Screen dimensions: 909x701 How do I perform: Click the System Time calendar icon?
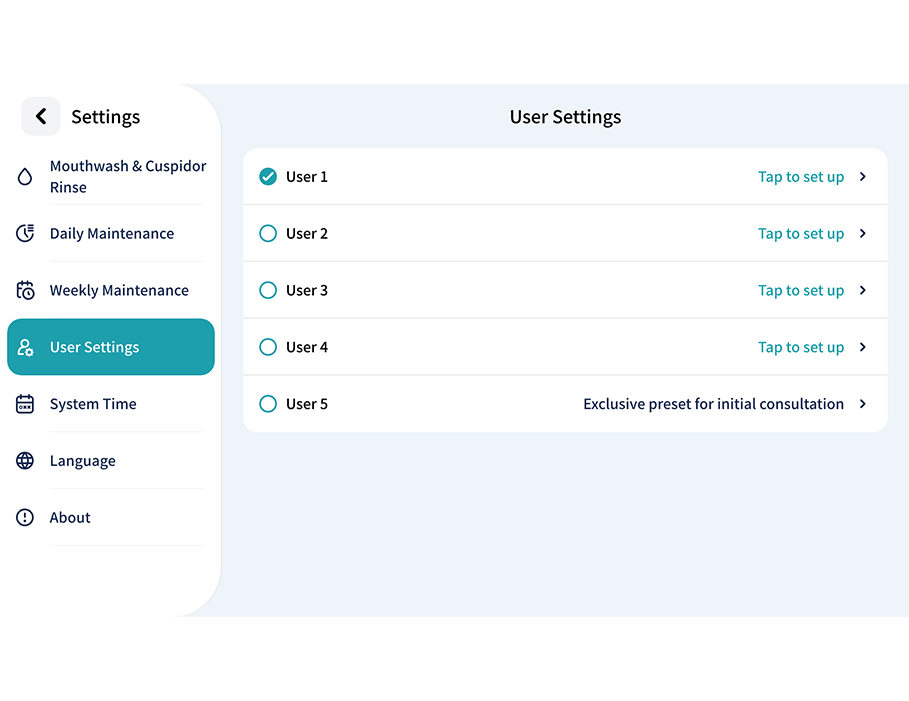click(x=25, y=405)
